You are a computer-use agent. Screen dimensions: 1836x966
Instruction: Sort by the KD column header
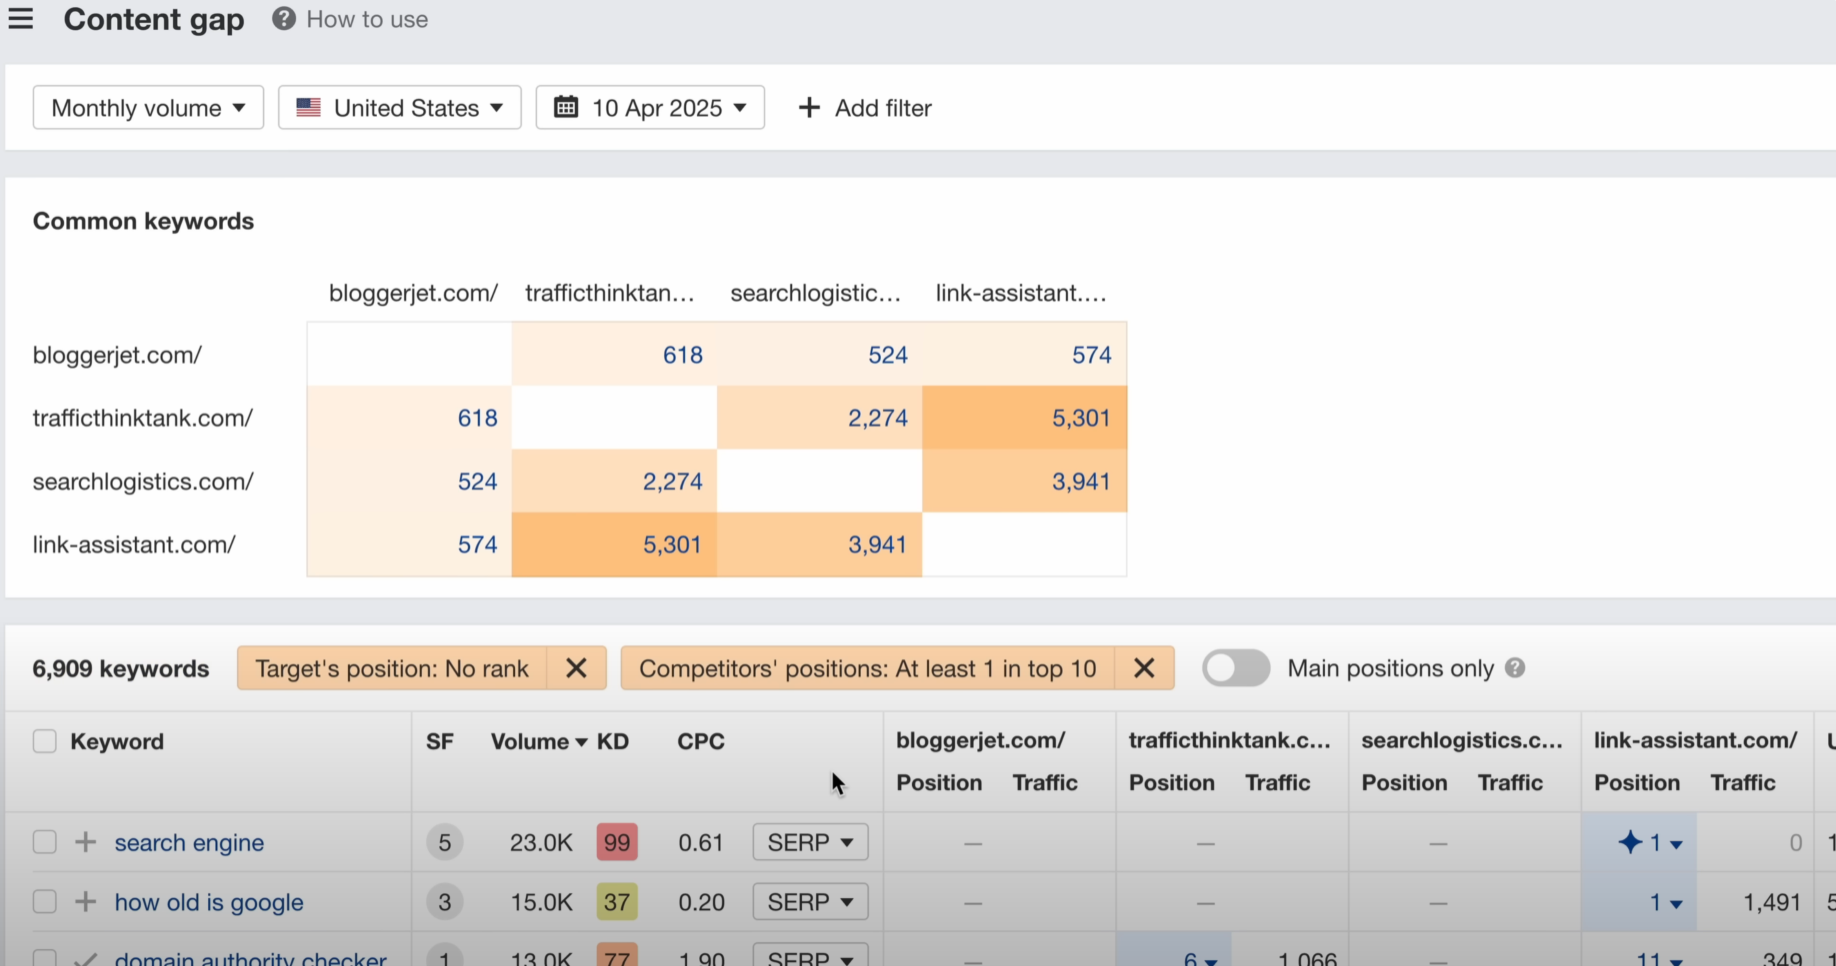coord(613,742)
